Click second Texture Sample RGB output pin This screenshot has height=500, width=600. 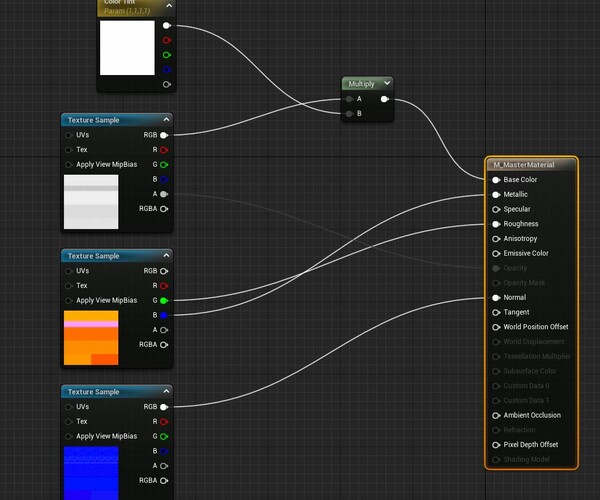tap(164, 271)
